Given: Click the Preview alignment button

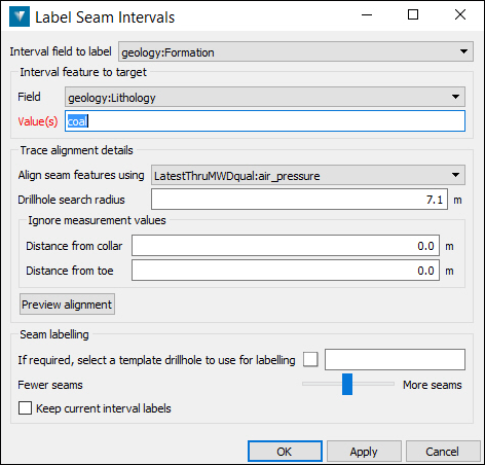Looking at the screenshot, I should [x=67, y=304].
